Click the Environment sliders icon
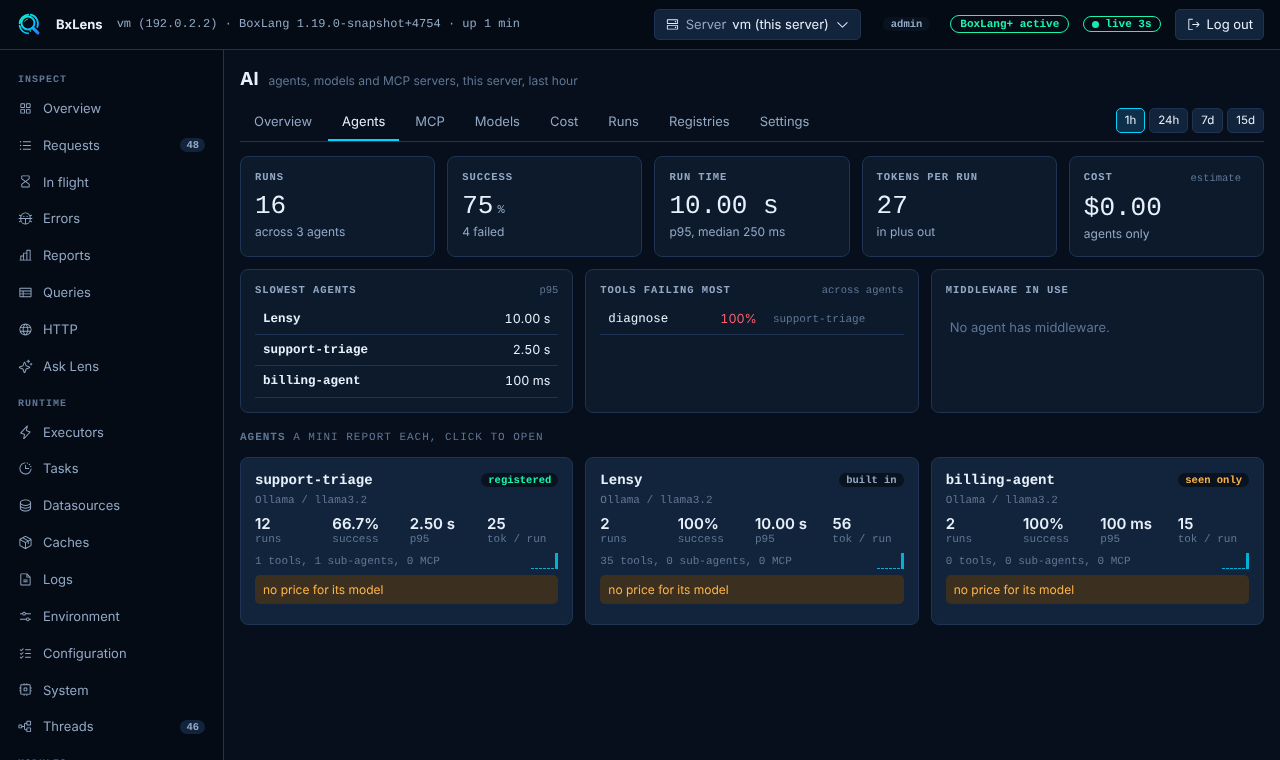Viewport: 1280px width, 760px height. coord(25,616)
